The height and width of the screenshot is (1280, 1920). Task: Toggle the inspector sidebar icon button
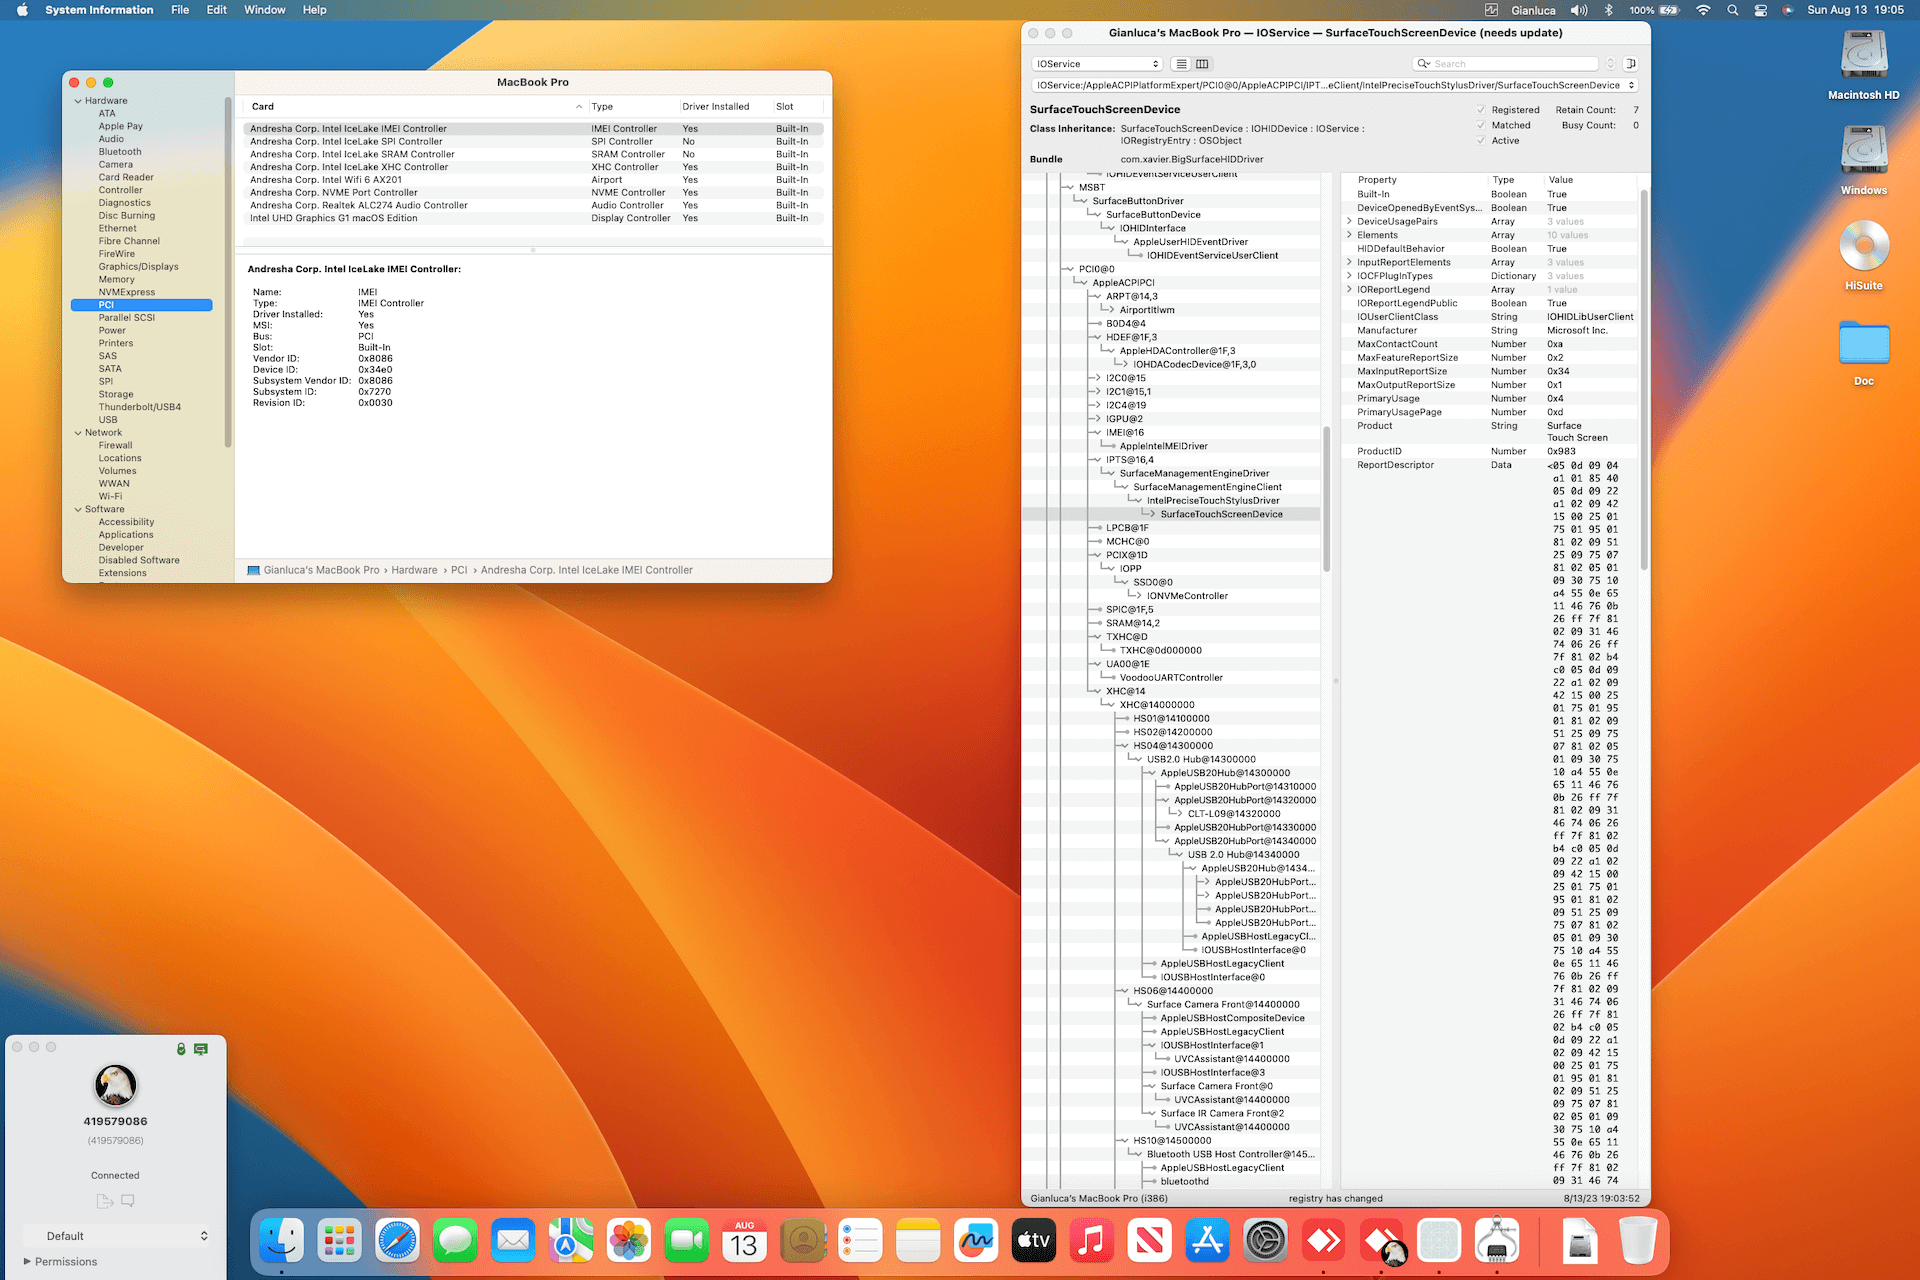point(1630,64)
